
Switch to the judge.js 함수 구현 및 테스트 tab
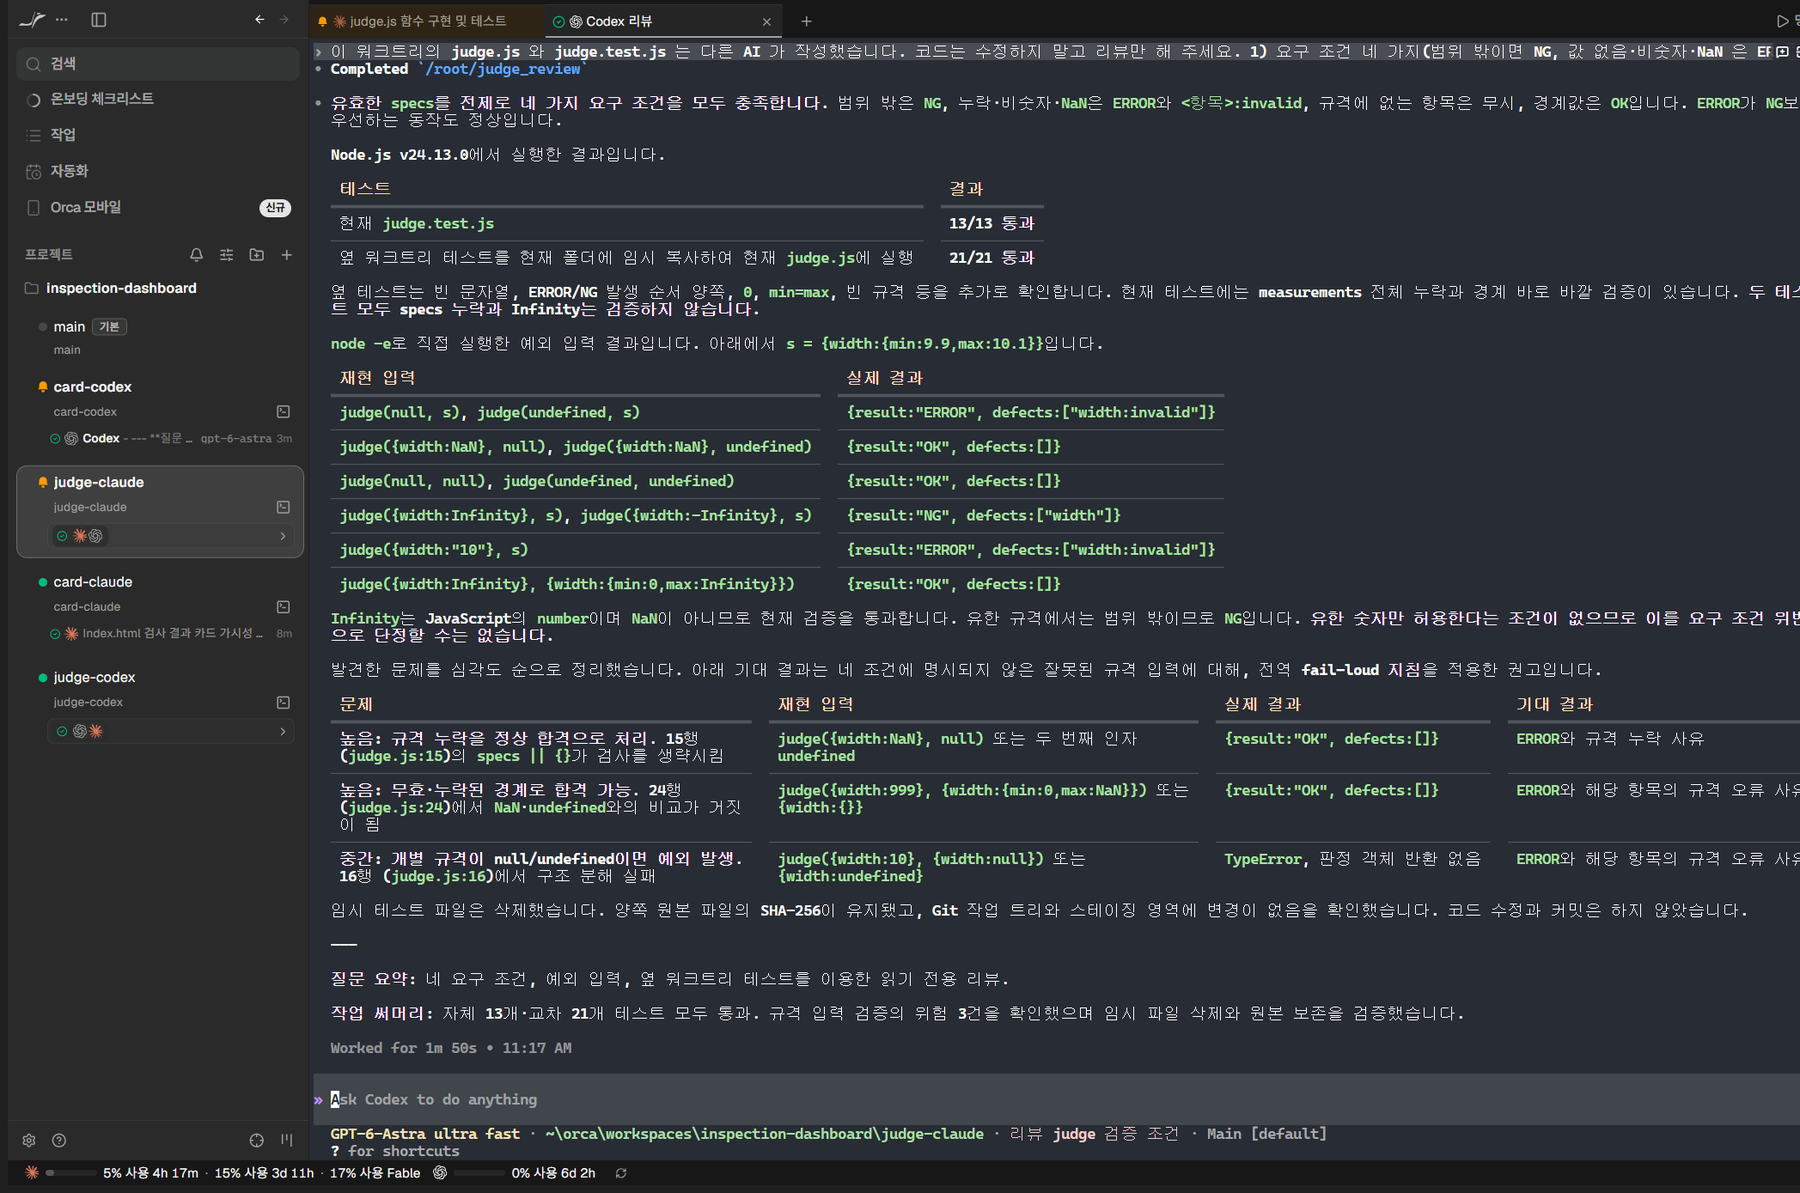coord(428,21)
